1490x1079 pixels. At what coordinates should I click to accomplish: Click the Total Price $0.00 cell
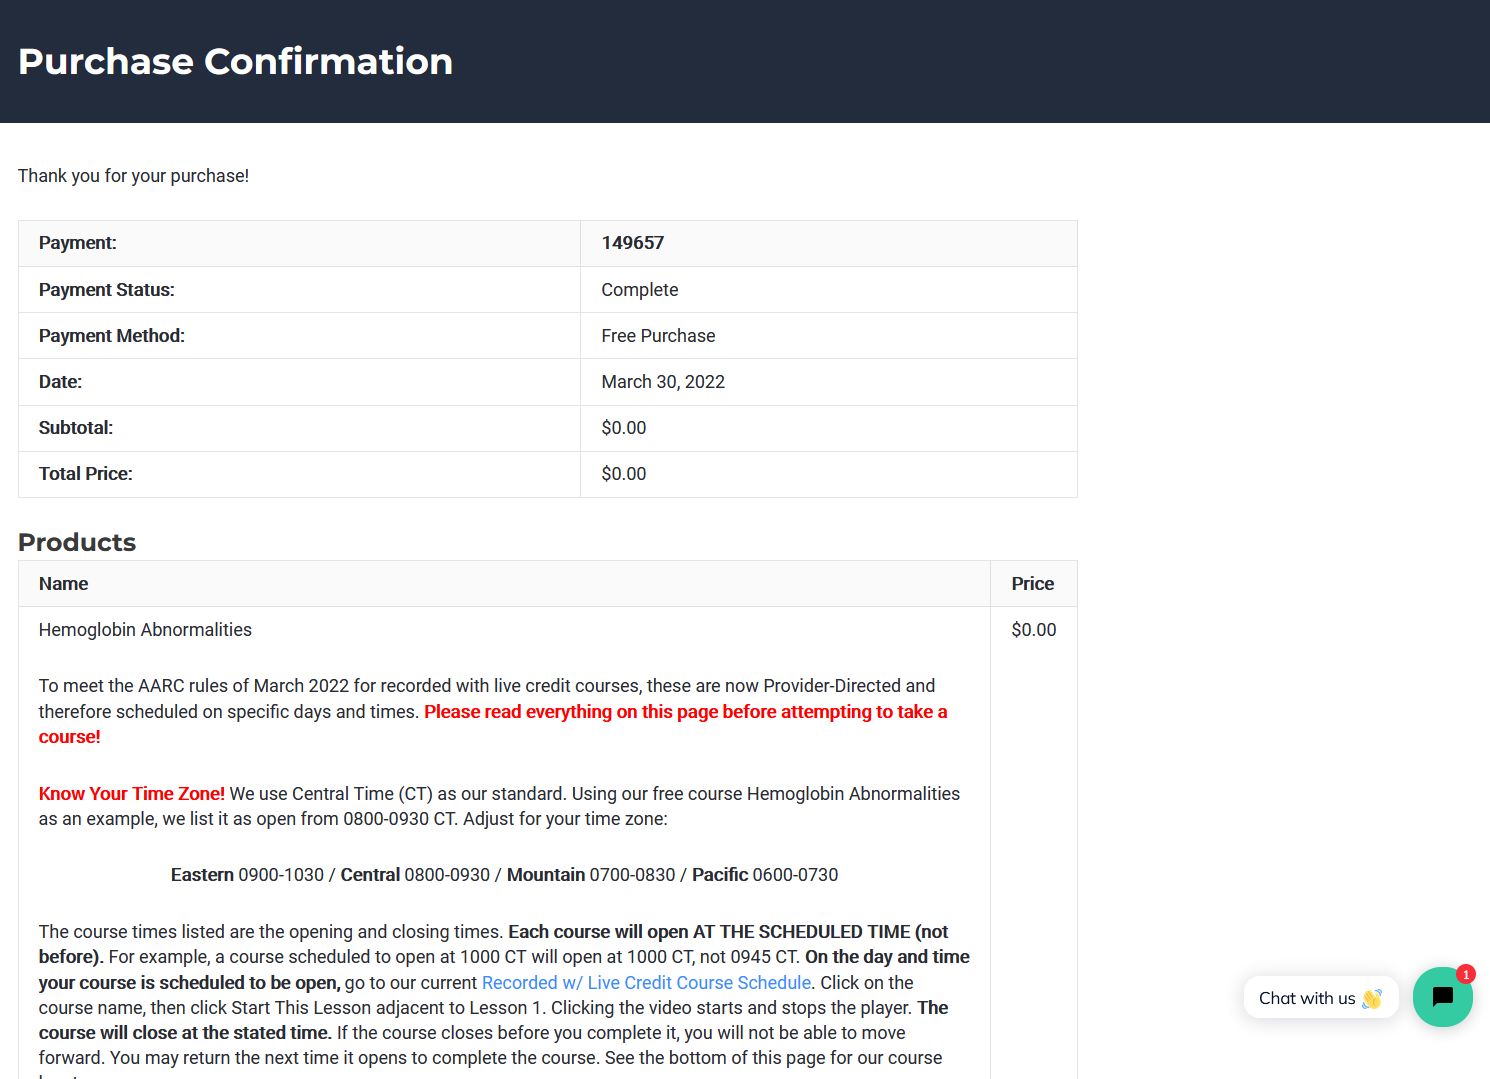click(622, 473)
